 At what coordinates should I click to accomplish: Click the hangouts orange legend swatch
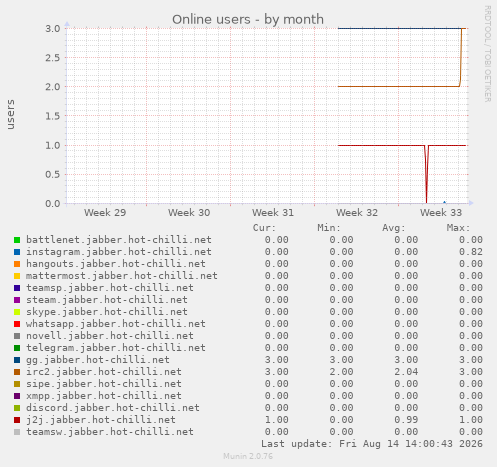point(17,264)
